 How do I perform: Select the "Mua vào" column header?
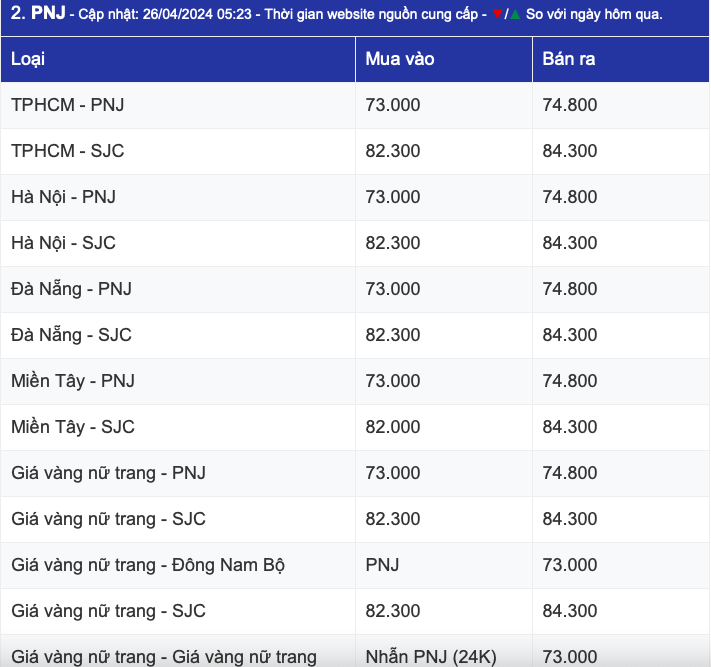tap(400, 59)
